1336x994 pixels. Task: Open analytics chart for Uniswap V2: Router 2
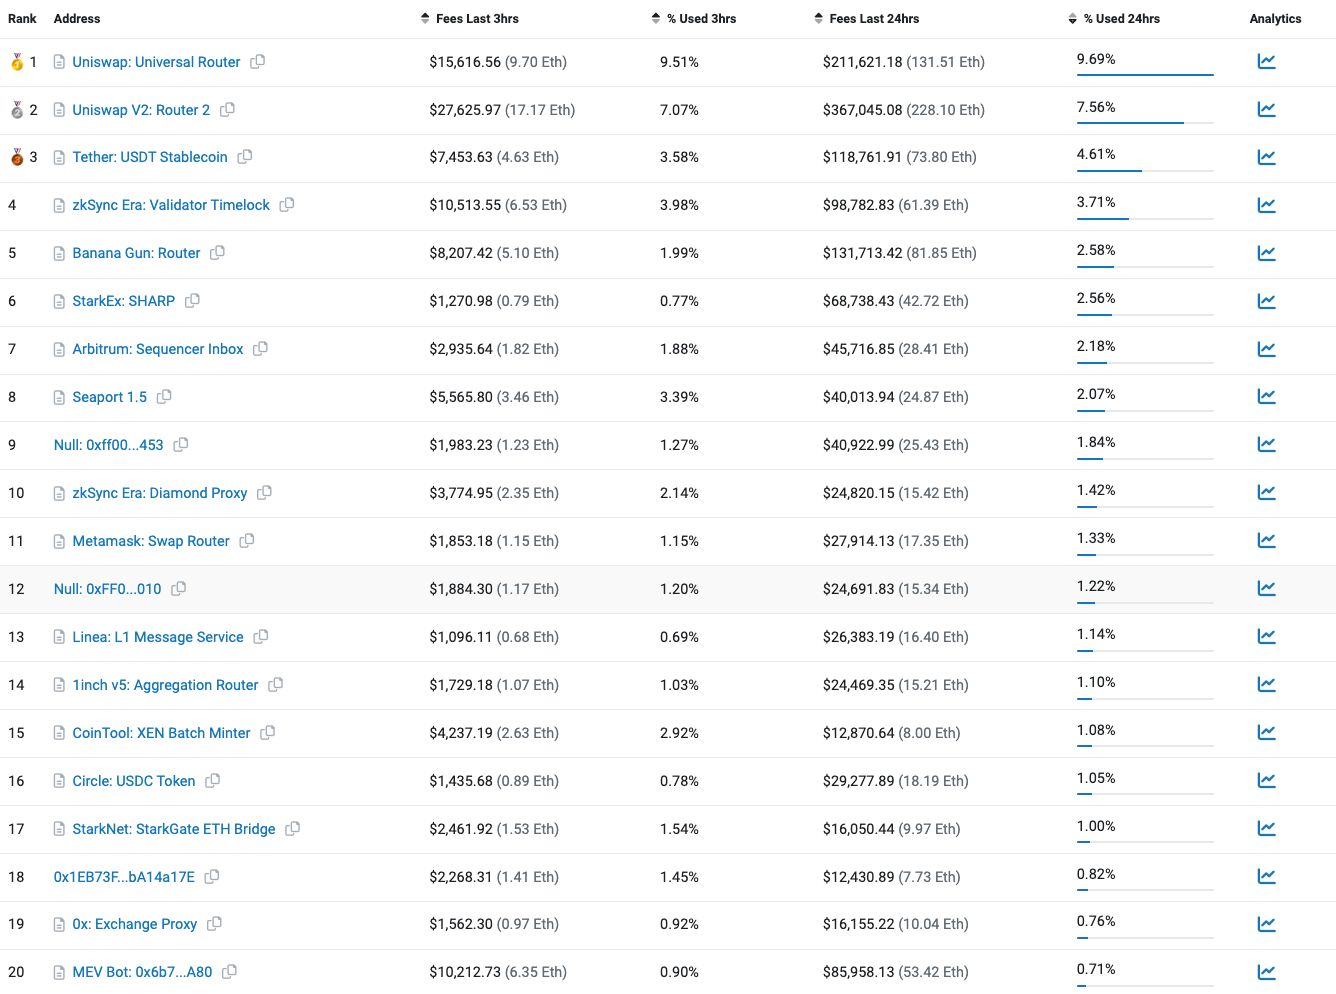[1266, 109]
